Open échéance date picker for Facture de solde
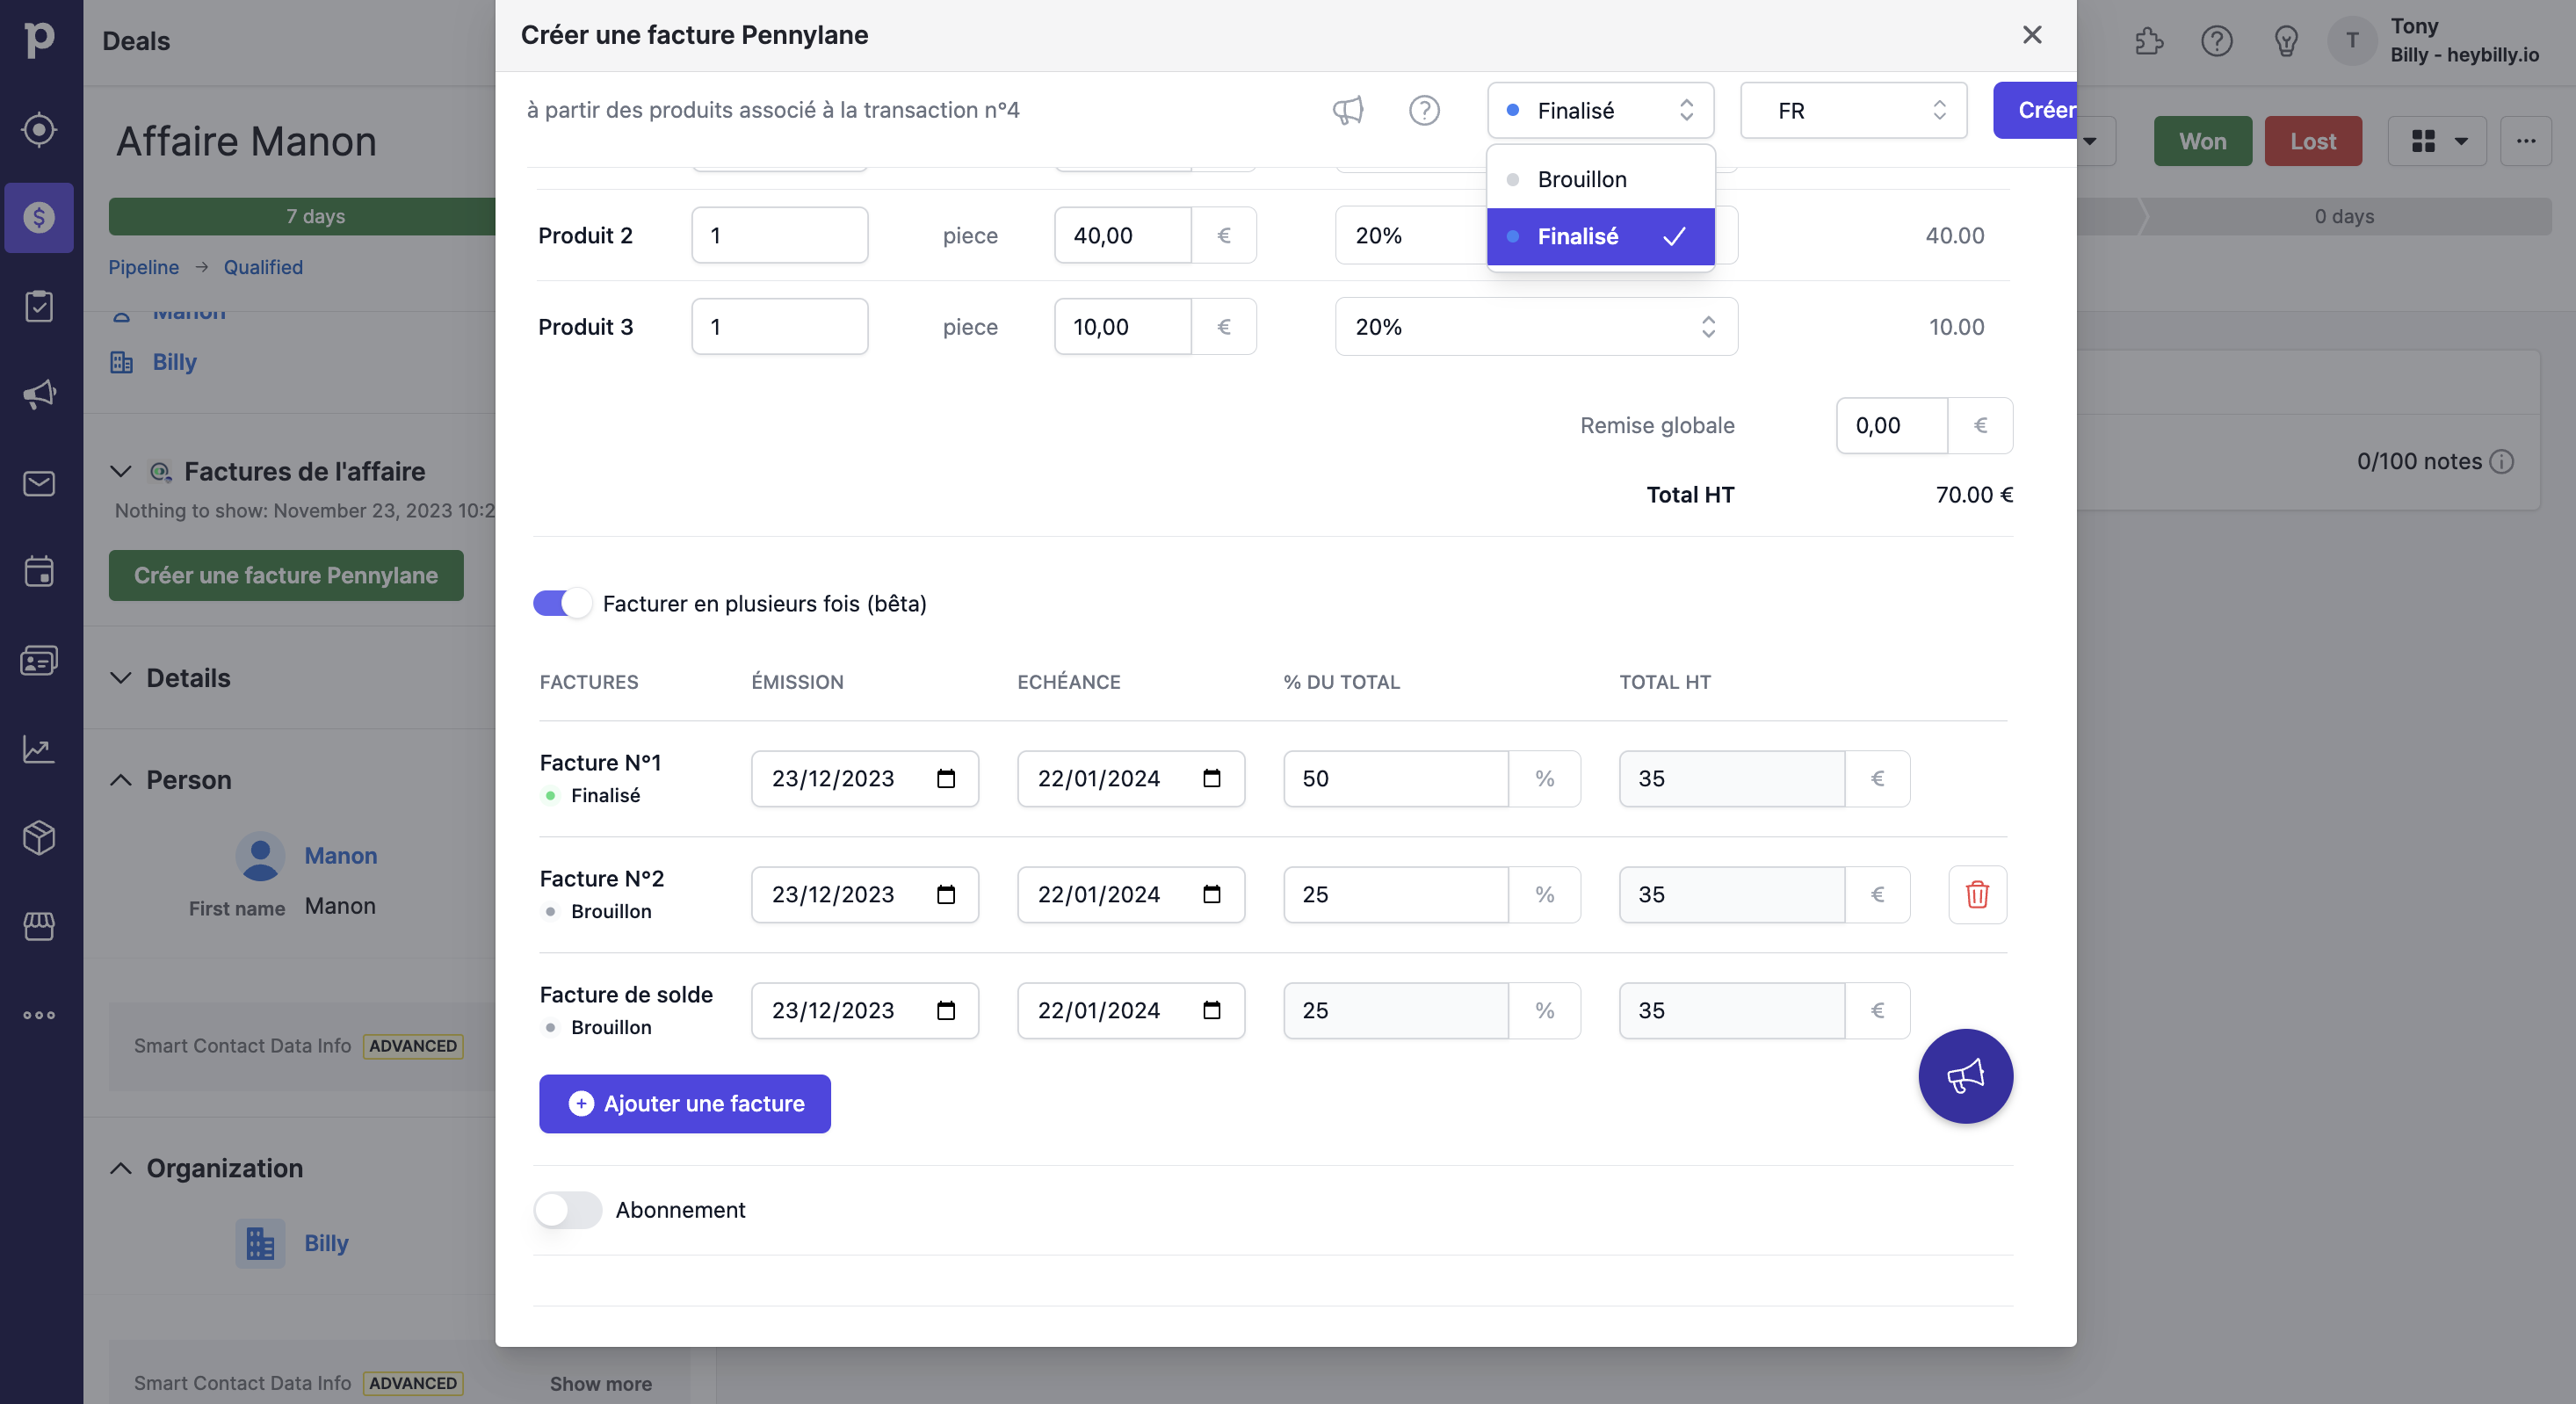This screenshot has width=2576, height=1404. tap(1212, 1010)
